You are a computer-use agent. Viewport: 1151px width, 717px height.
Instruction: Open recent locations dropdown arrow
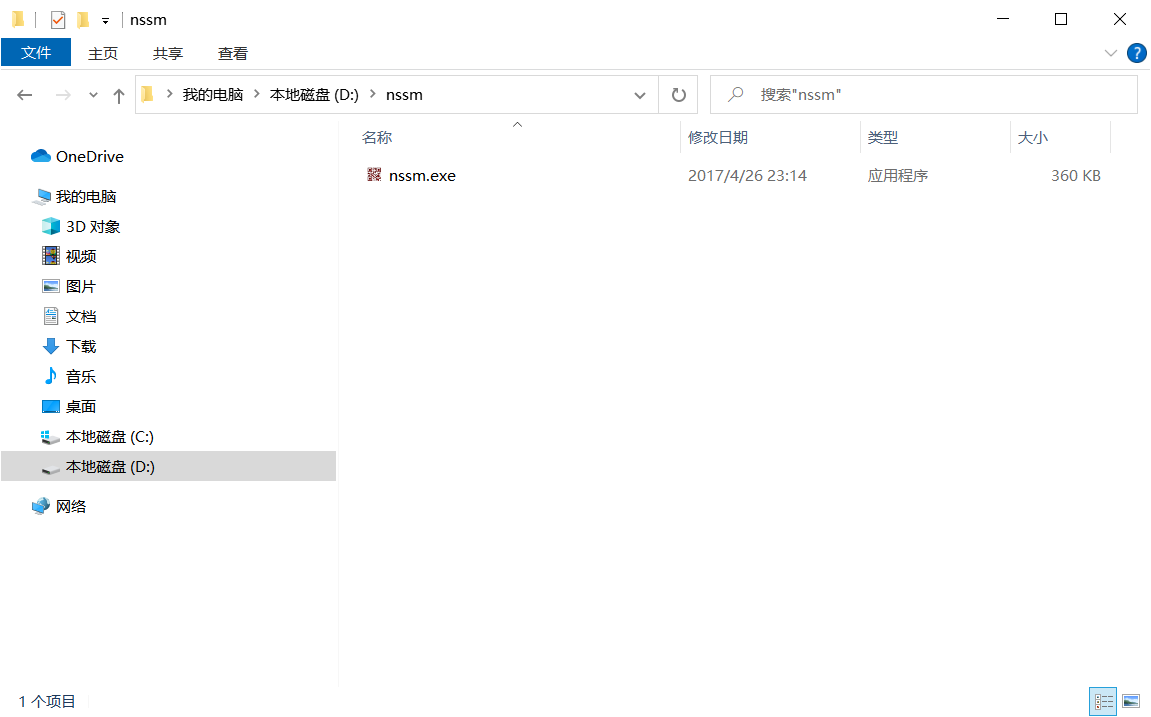click(x=93, y=95)
